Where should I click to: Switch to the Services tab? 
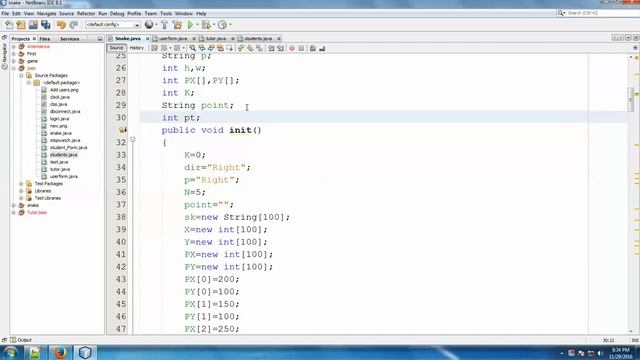pyautogui.click(x=69, y=39)
